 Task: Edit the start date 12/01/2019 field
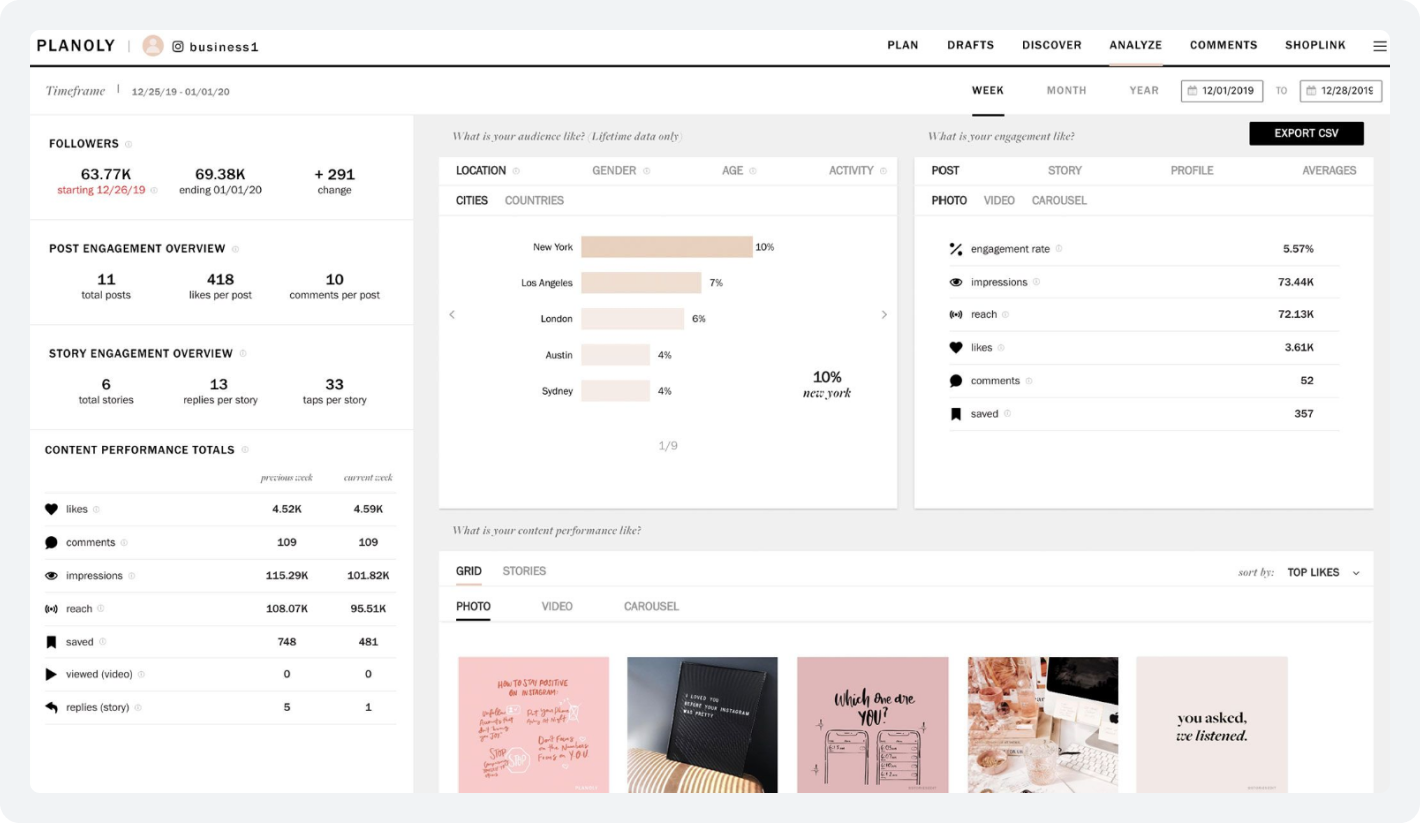1222,91
